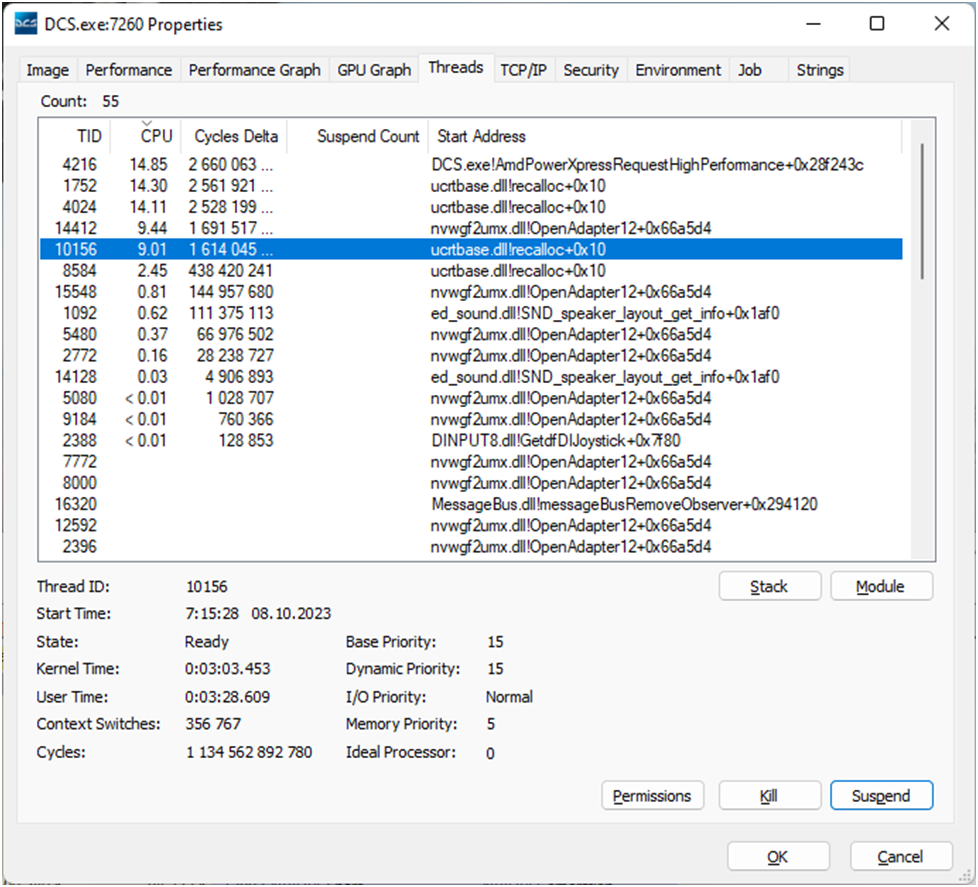Select thread 7772 row
This screenshot has height=887, width=978.
point(471,462)
